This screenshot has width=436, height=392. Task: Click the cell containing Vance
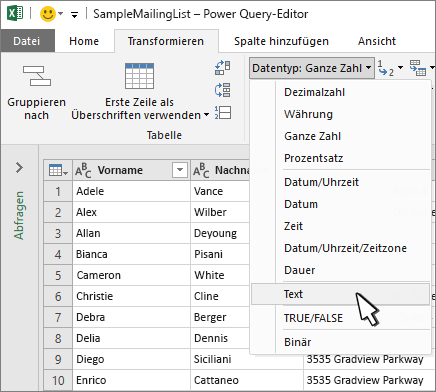[x=220, y=191]
